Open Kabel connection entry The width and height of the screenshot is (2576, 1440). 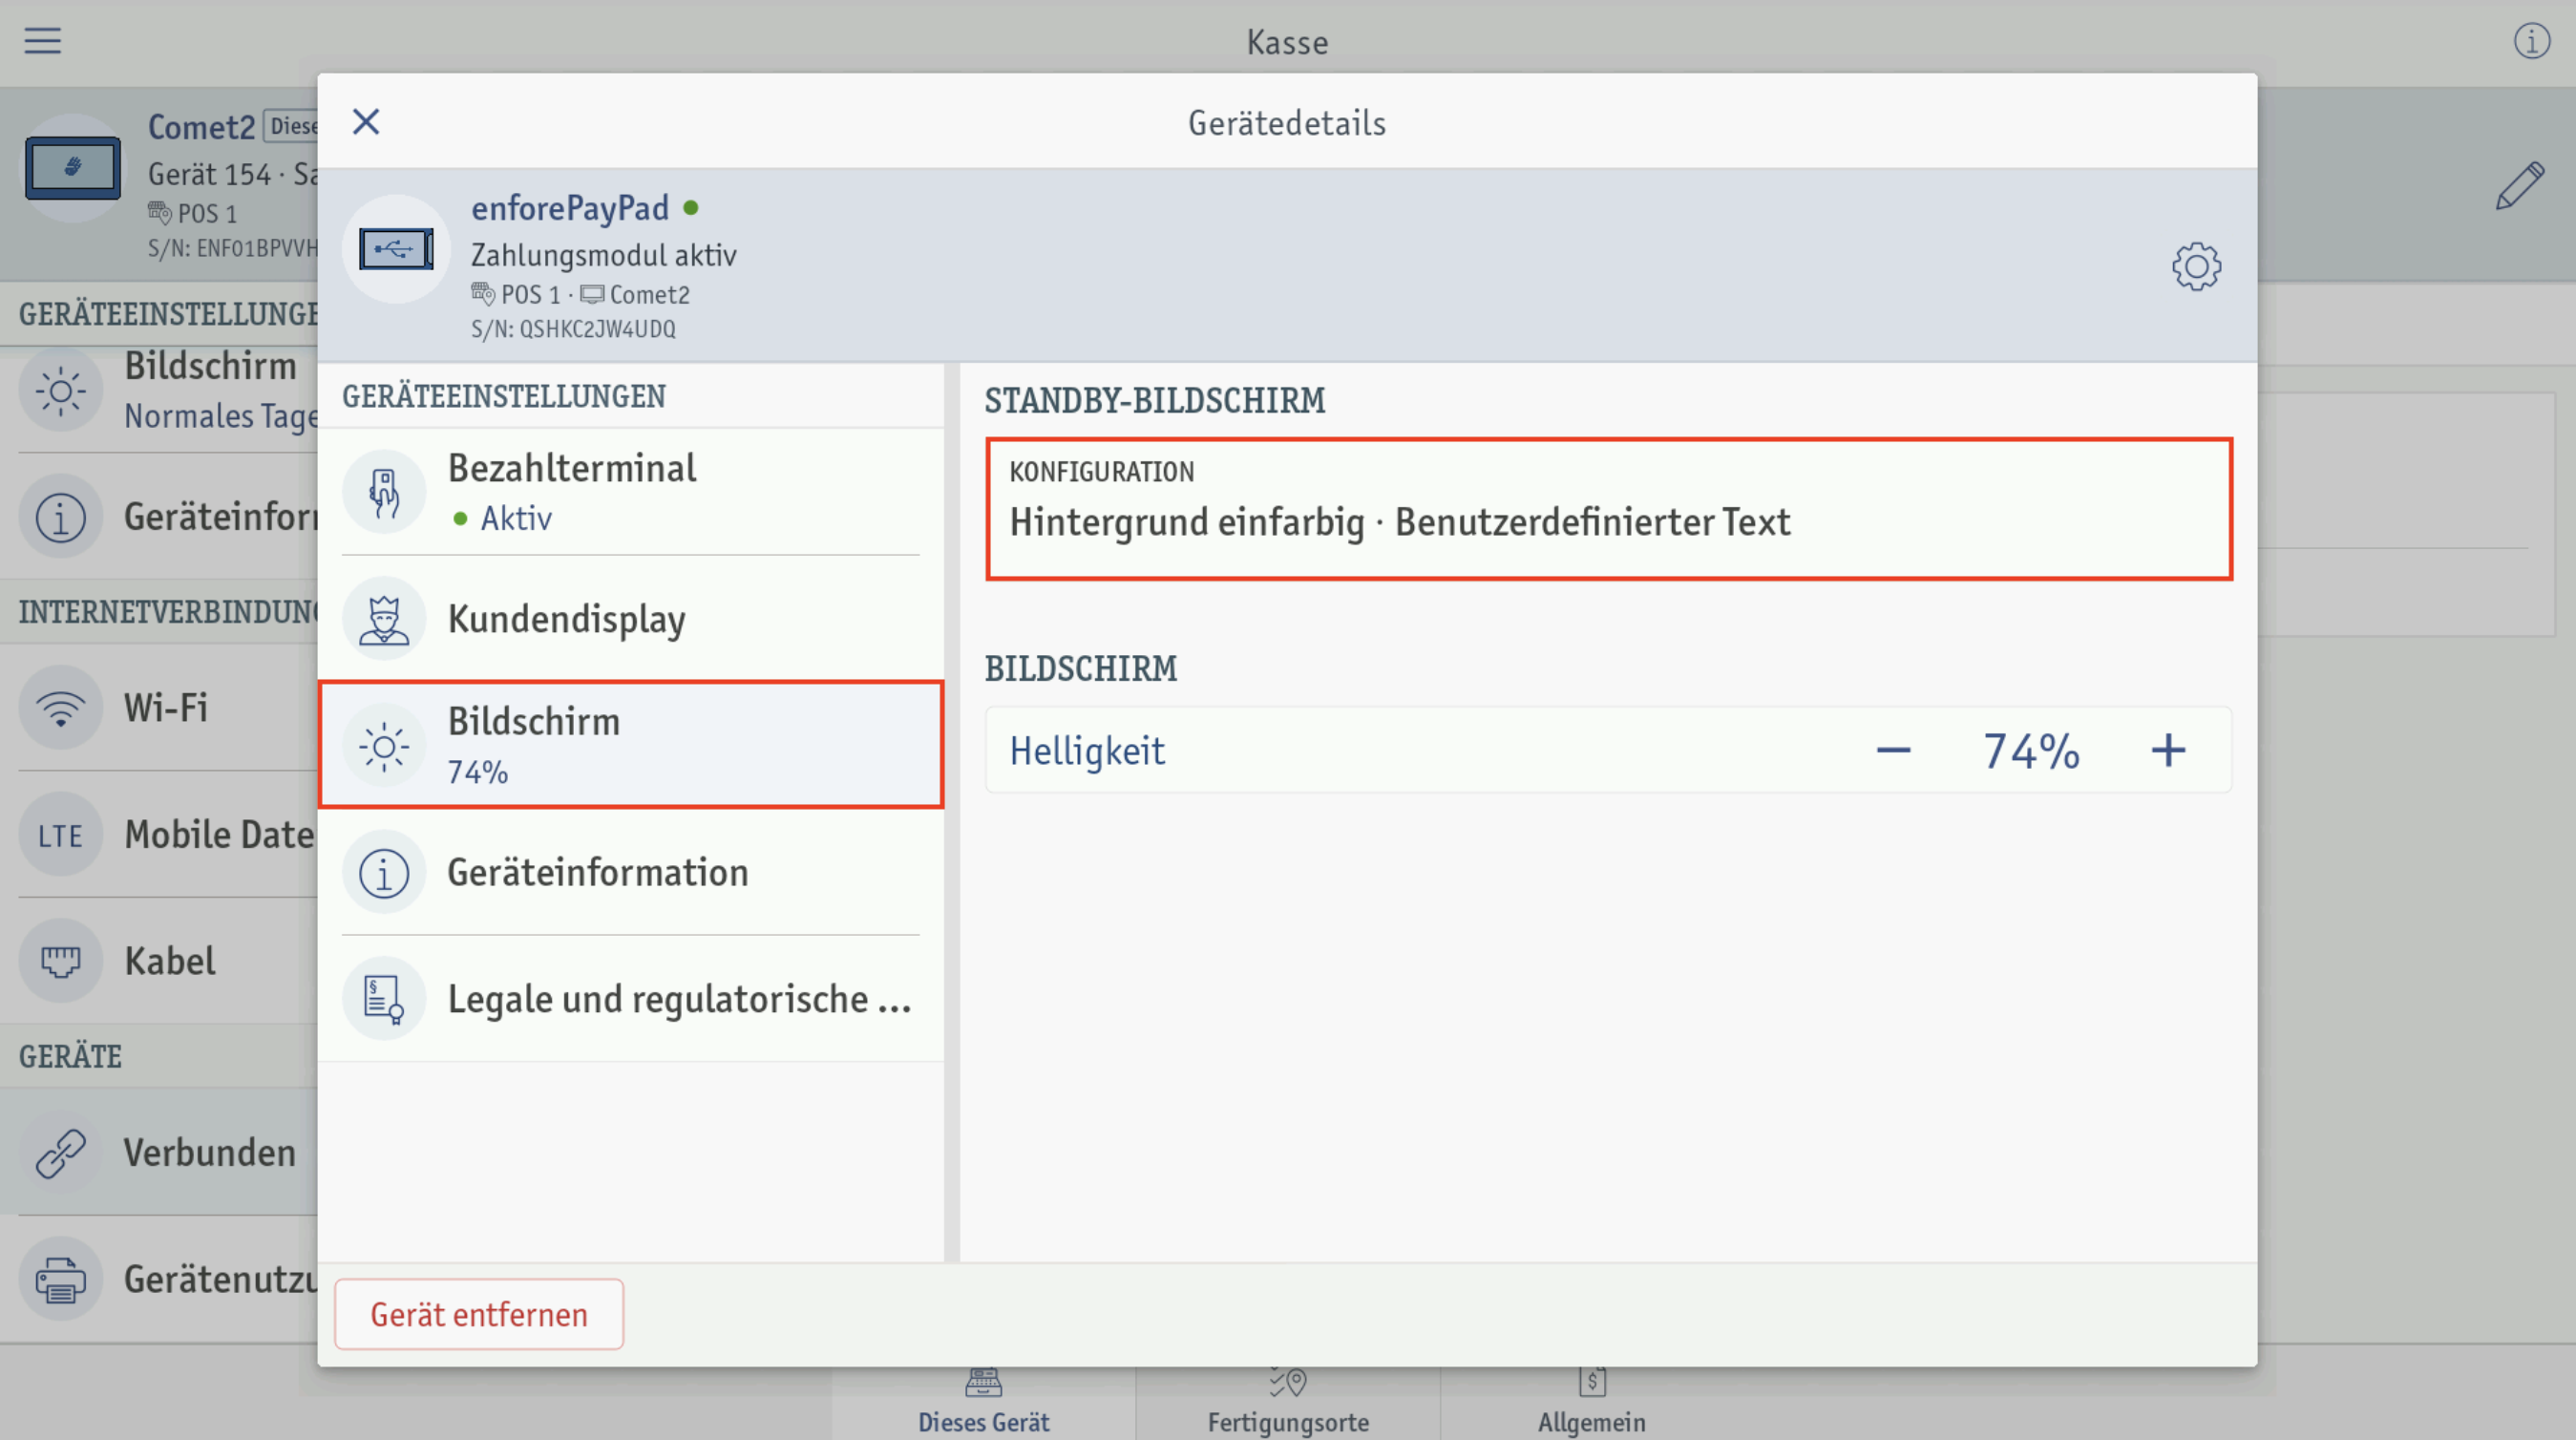pyautogui.click(x=160, y=961)
